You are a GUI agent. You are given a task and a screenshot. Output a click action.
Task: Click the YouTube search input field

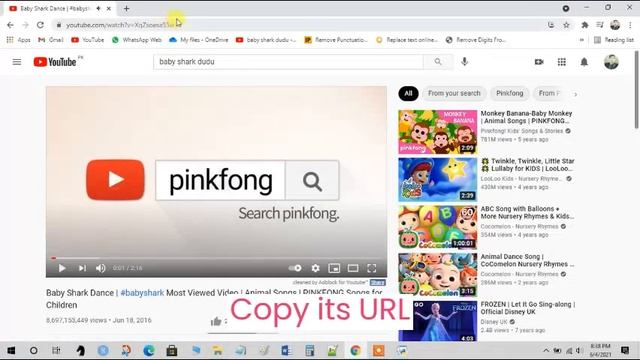coord(288,62)
